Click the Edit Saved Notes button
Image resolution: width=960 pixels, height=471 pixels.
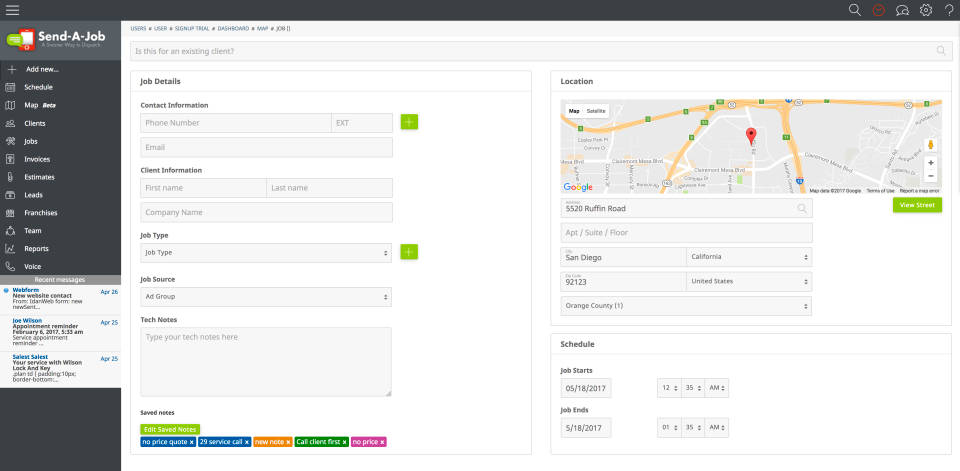pyautogui.click(x=170, y=429)
